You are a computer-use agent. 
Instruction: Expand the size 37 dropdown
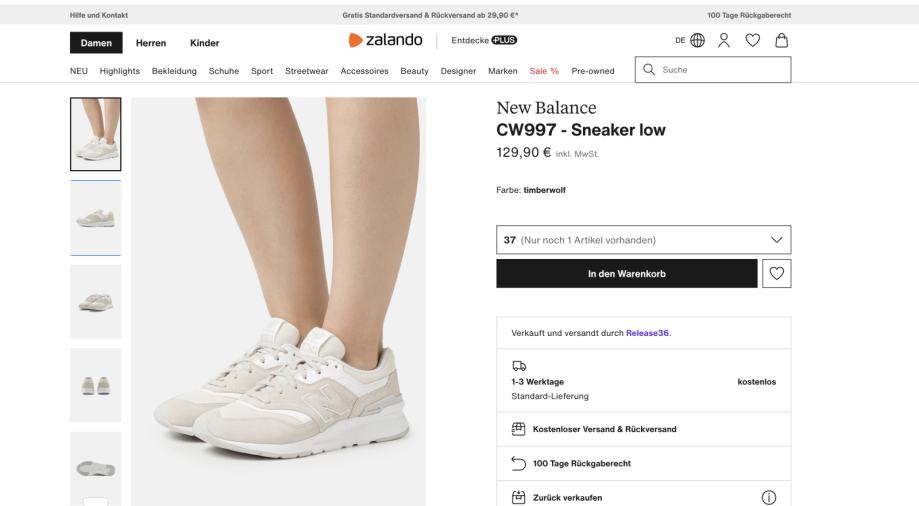point(643,240)
